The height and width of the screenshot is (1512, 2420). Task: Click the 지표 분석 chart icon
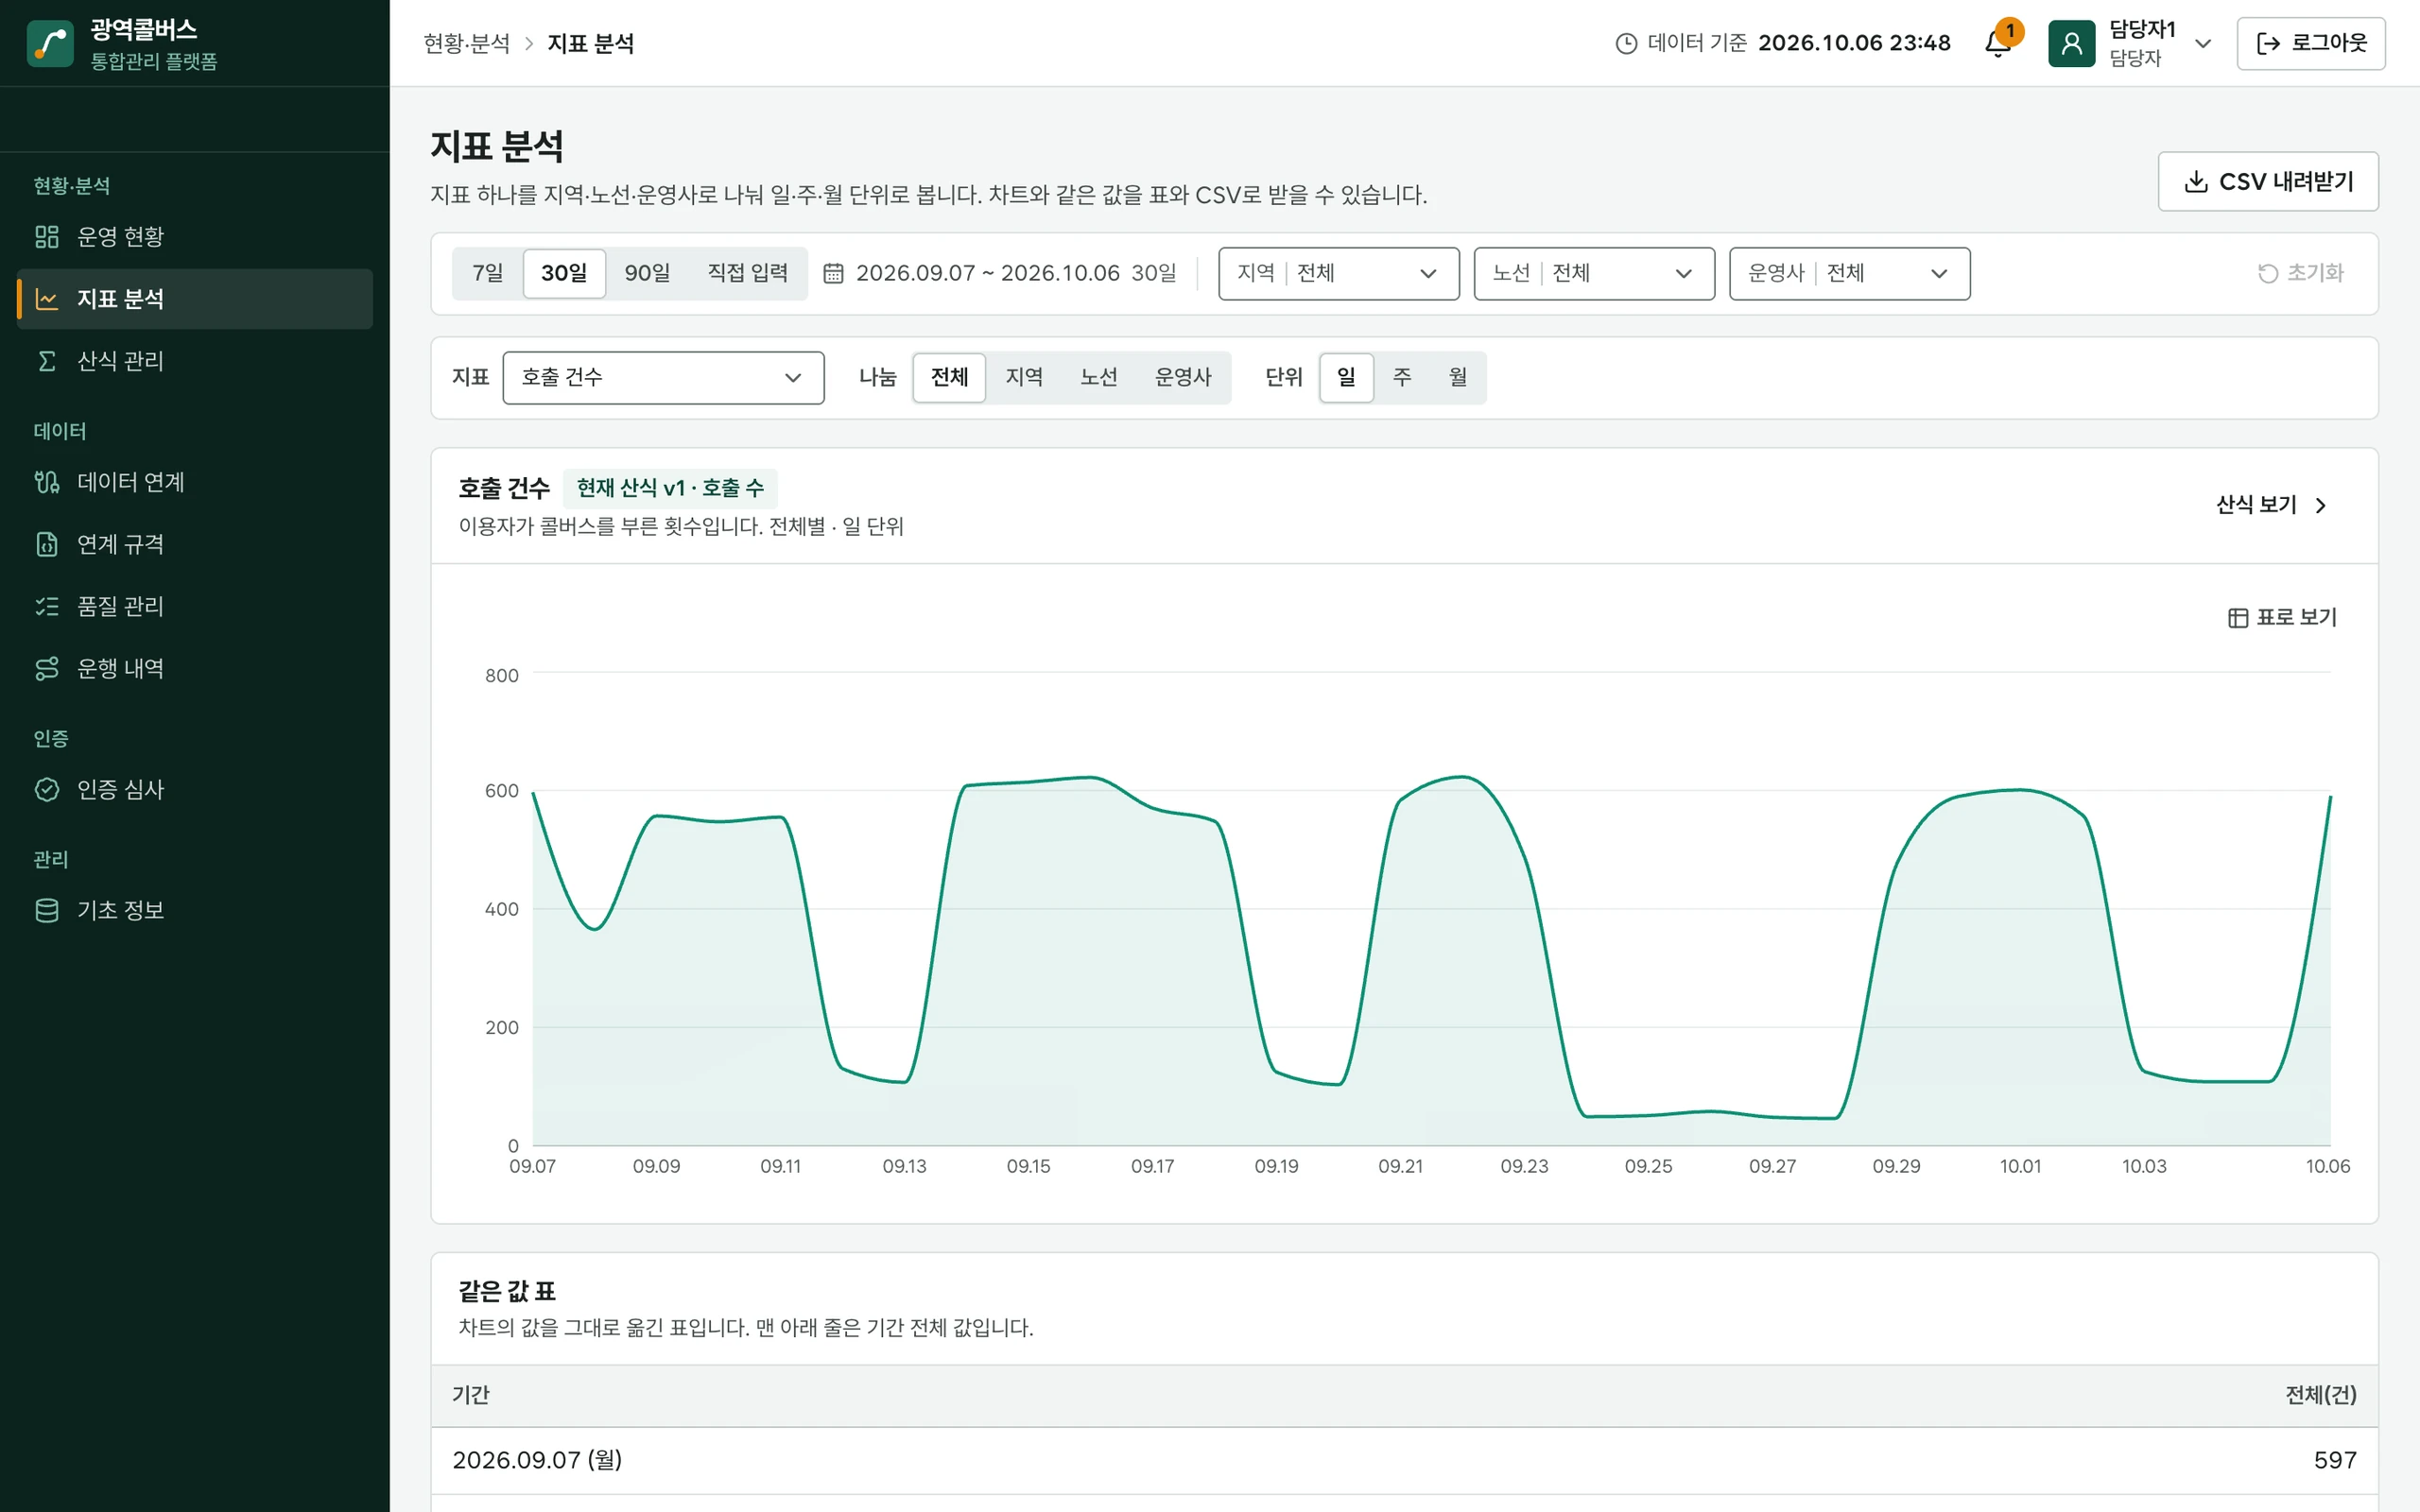pos(47,299)
